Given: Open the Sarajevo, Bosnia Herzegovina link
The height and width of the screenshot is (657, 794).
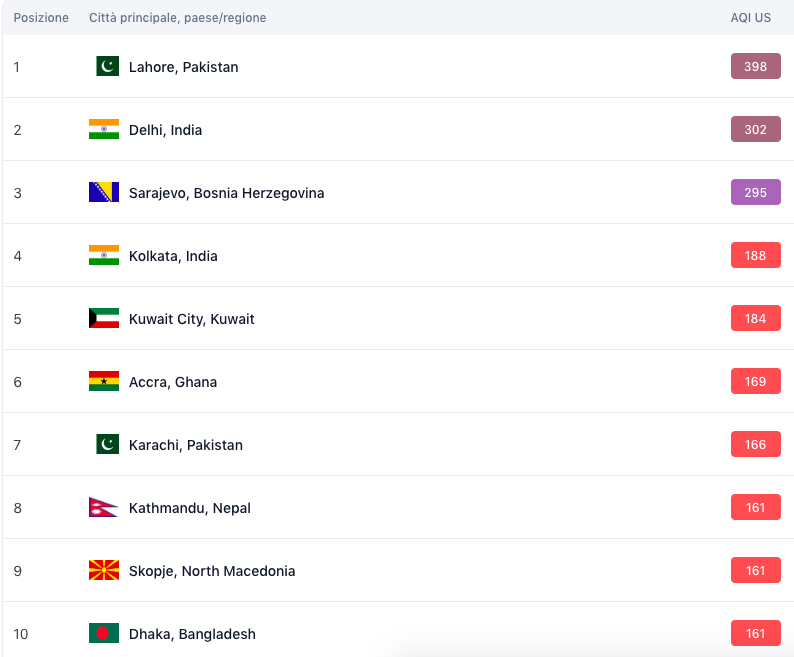Looking at the screenshot, I should tap(226, 193).
